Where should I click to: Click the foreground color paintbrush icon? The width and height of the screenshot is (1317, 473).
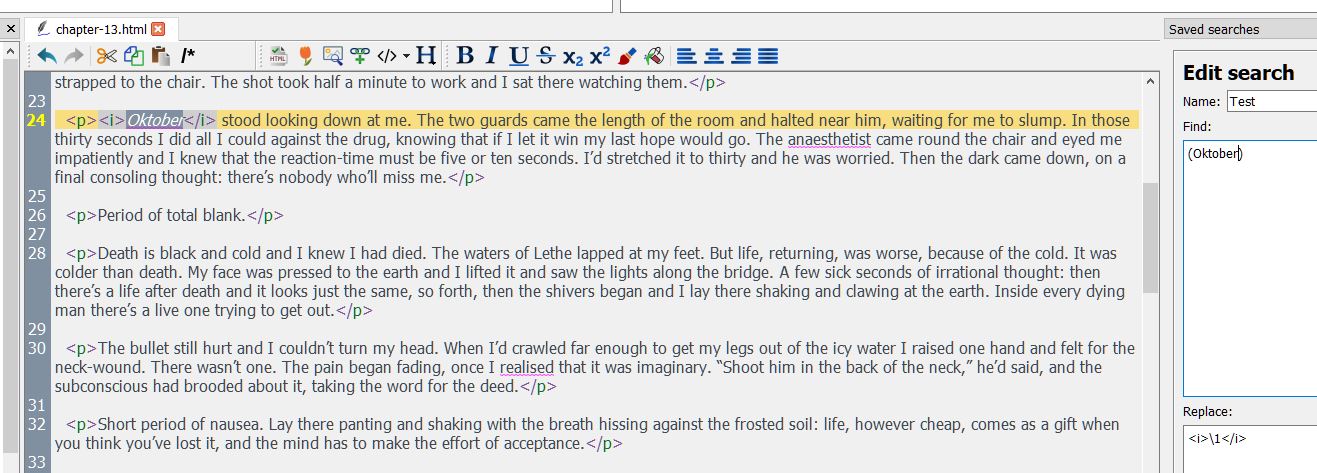tap(627, 56)
